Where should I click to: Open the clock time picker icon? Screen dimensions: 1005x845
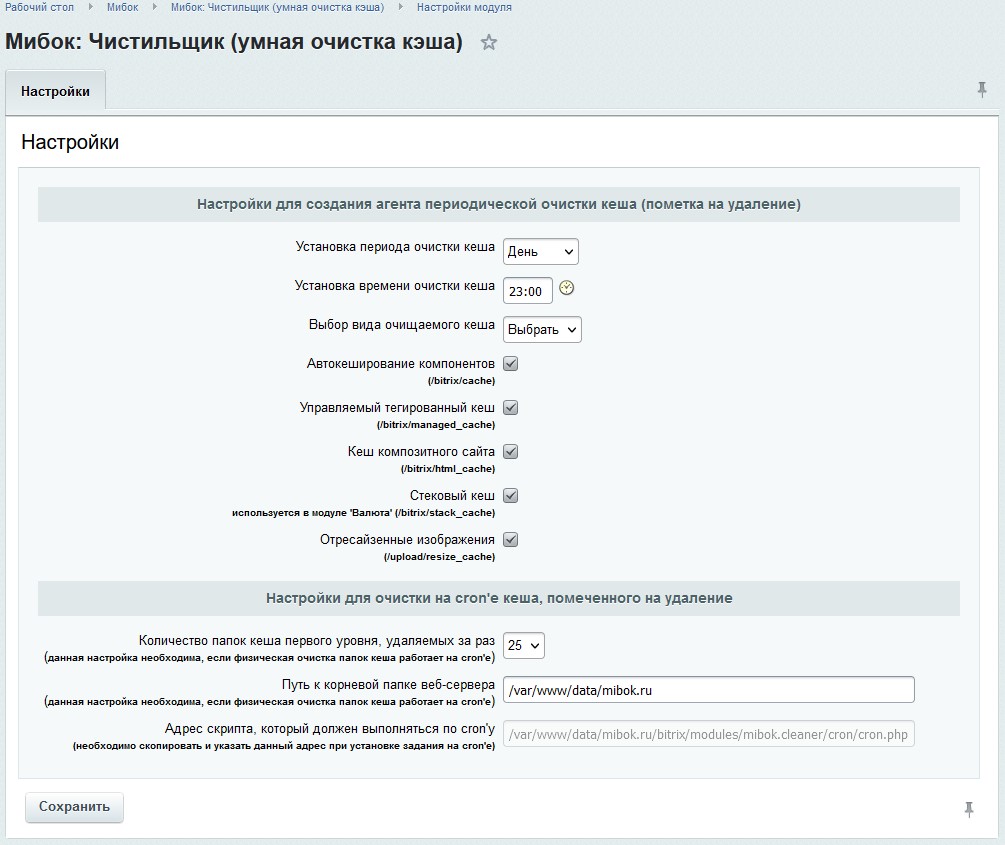567,289
